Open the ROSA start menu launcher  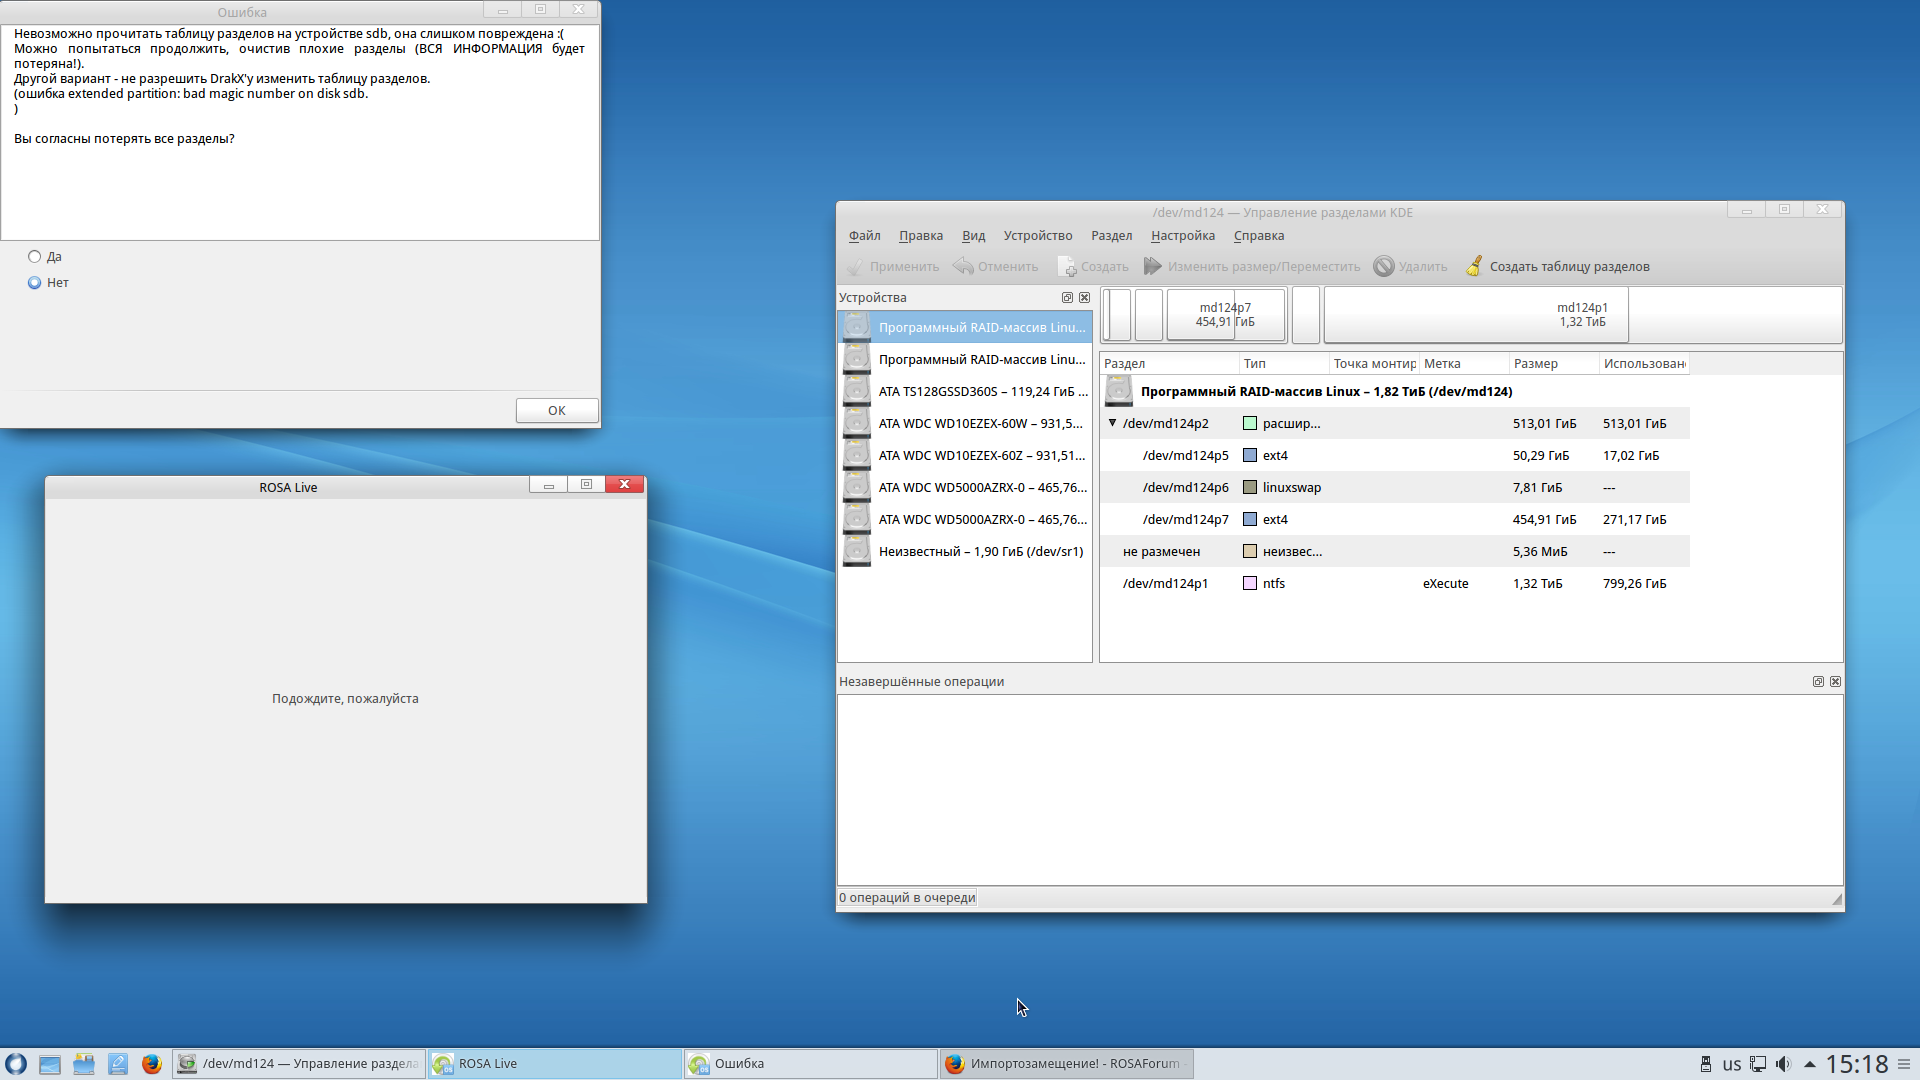(15, 1064)
